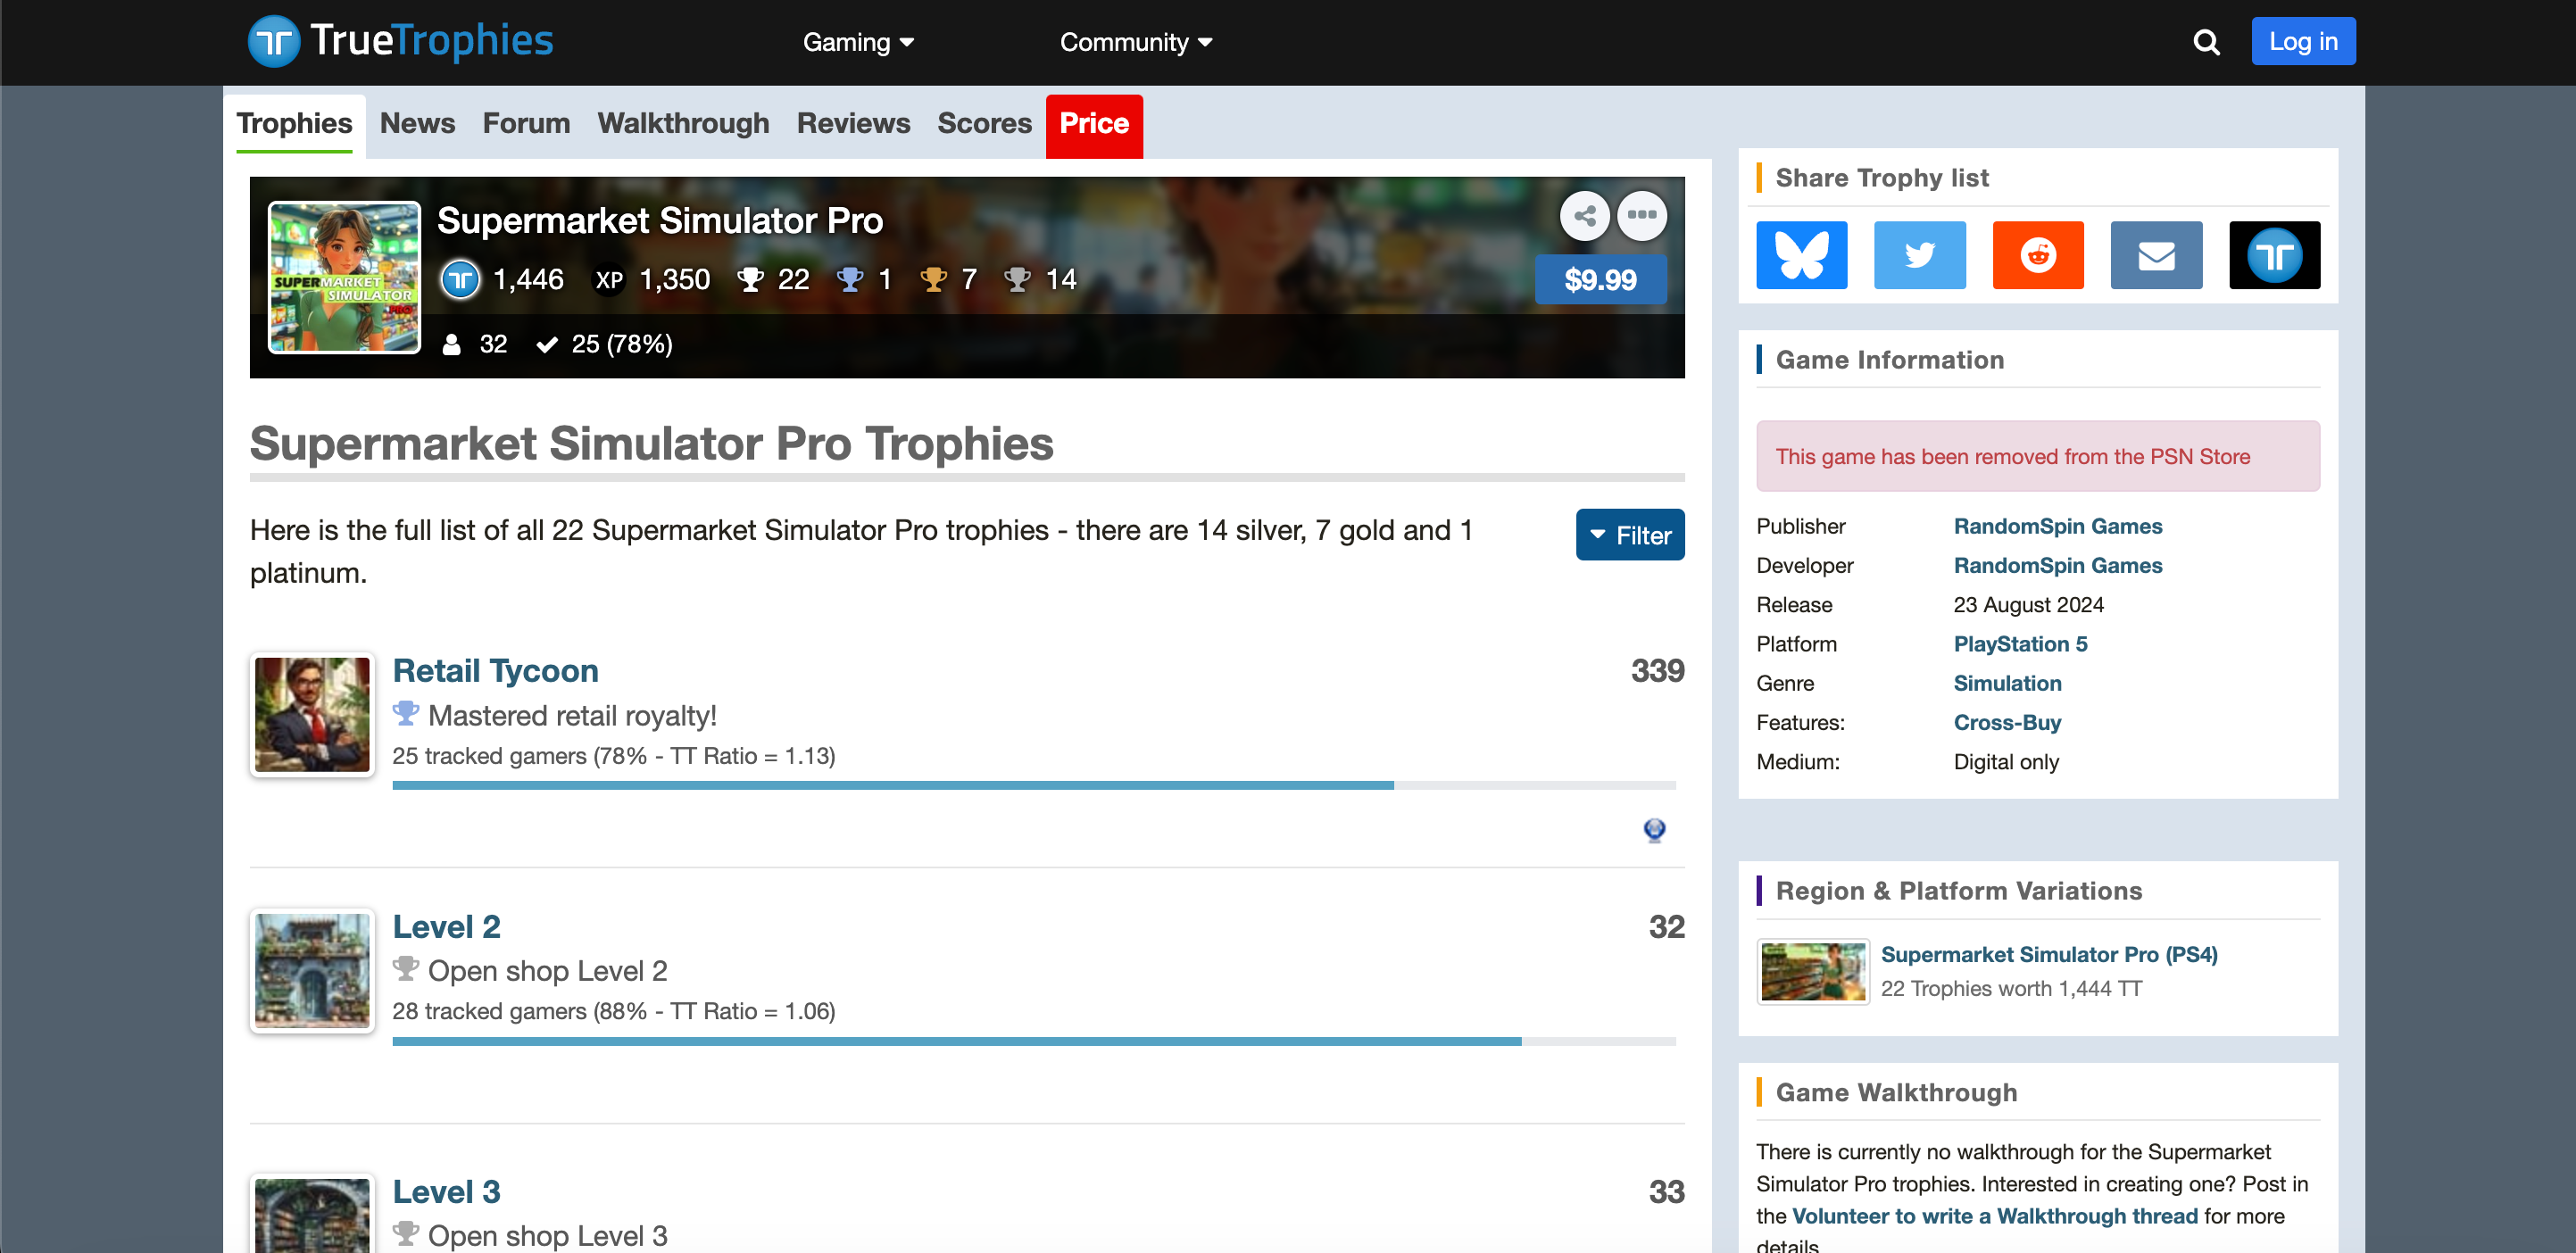
Task: Click the TT score icon in banner
Action: click(461, 279)
